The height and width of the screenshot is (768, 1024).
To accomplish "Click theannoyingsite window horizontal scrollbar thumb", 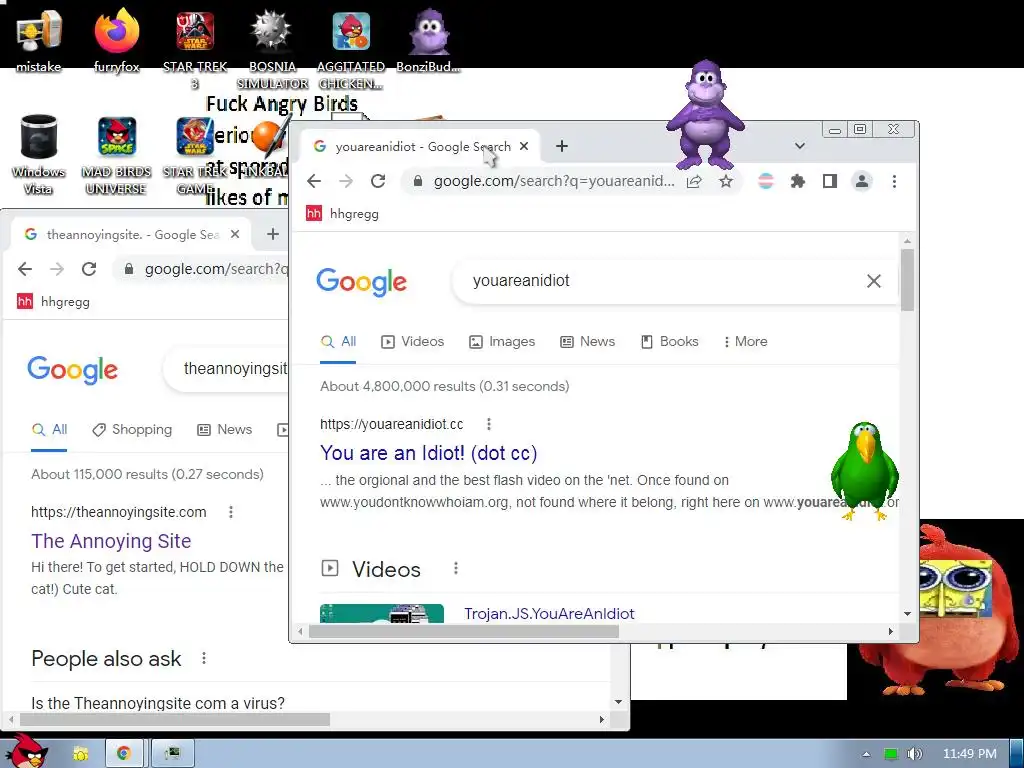I will (175, 720).
